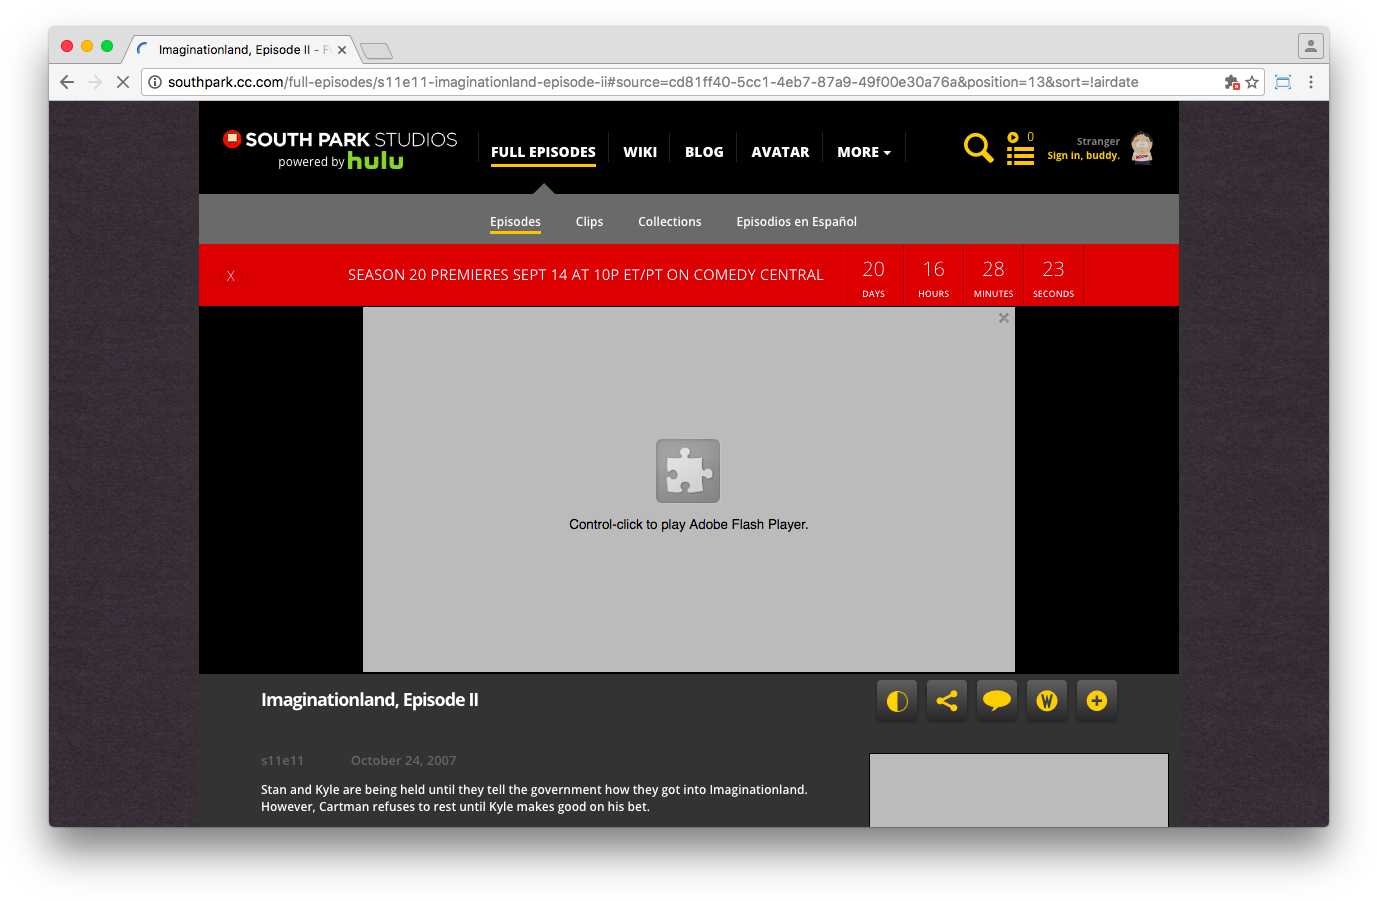1377x901 pixels.
Task: Open the Collections tab
Action: [670, 222]
